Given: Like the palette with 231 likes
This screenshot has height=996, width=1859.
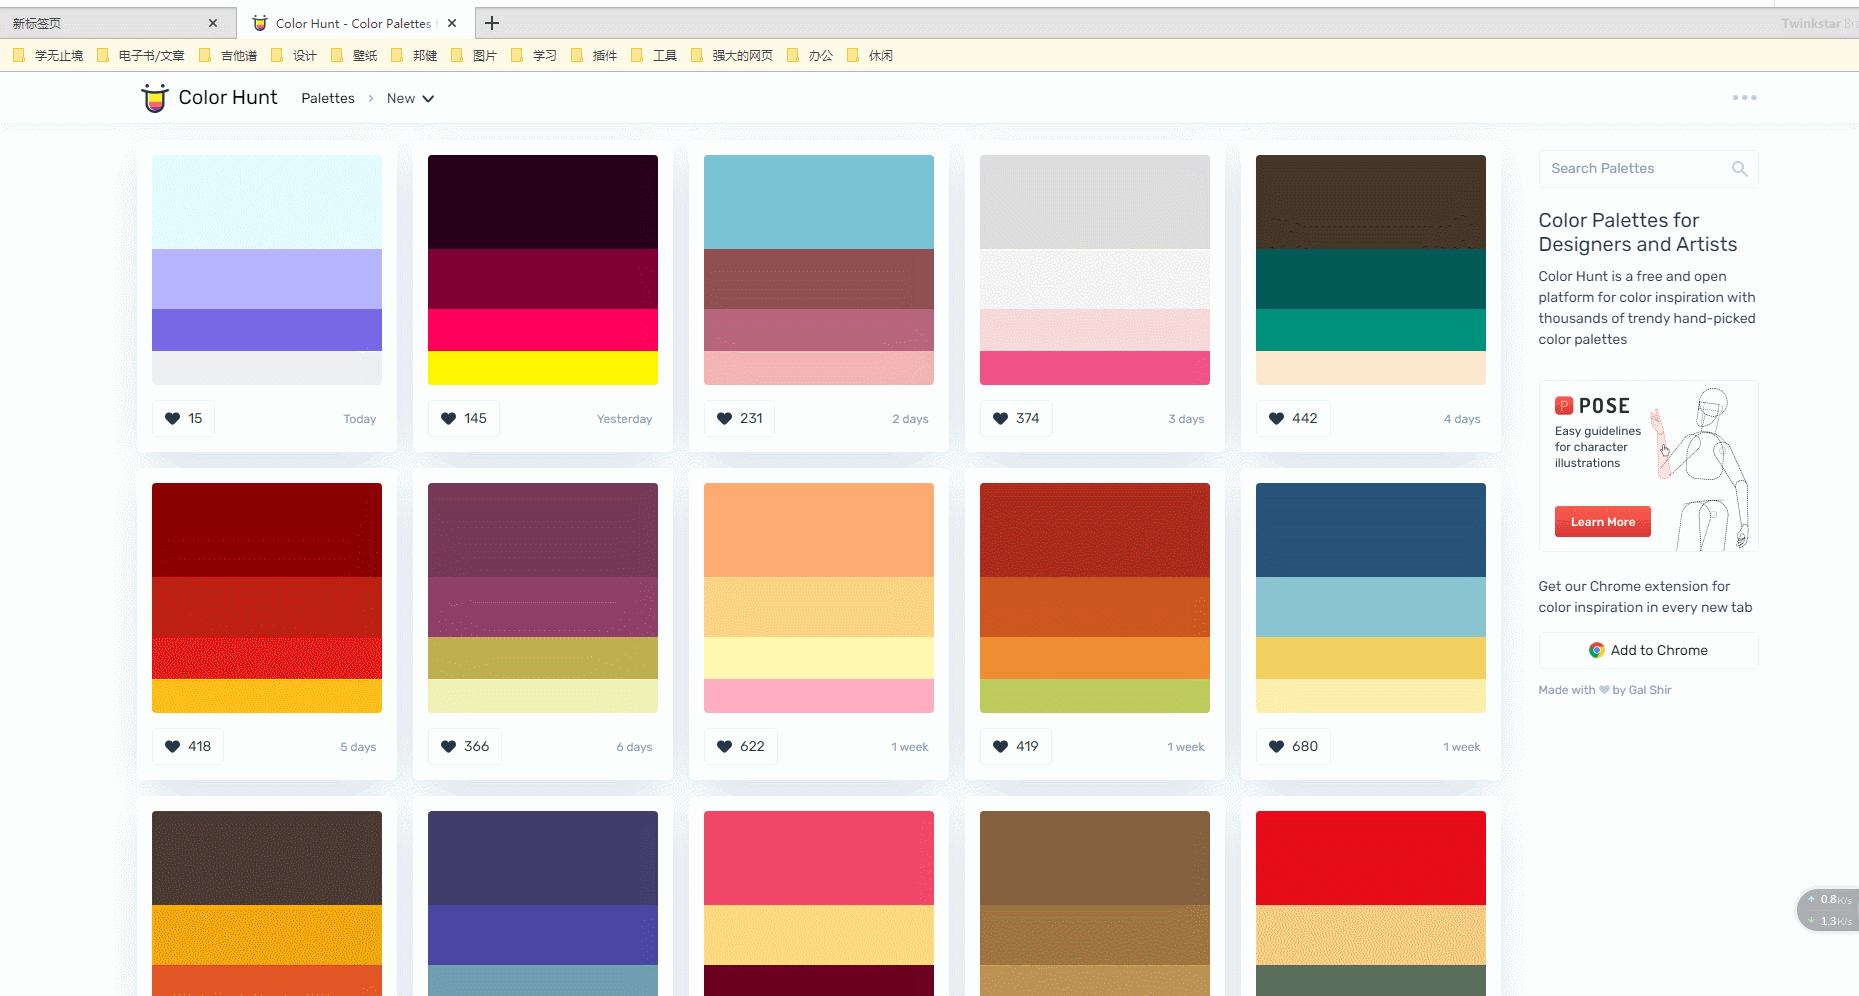Looking at the screenshot, I should pos(740,418).
